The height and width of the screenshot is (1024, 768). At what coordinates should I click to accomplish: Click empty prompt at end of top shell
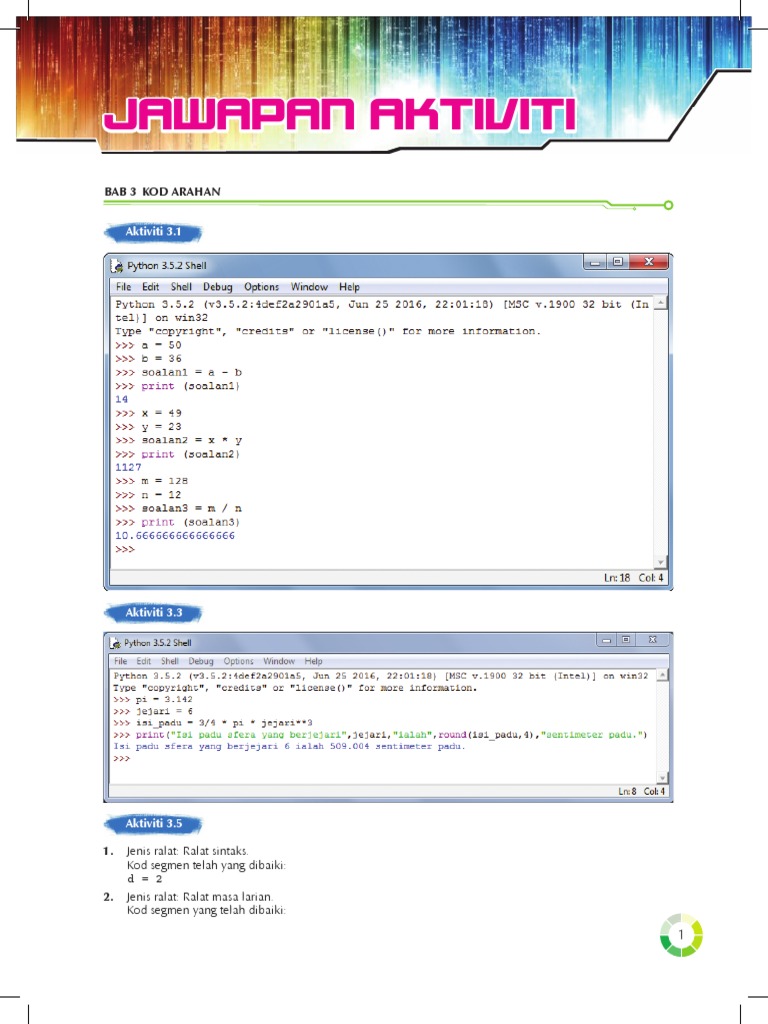click(125, 549)
